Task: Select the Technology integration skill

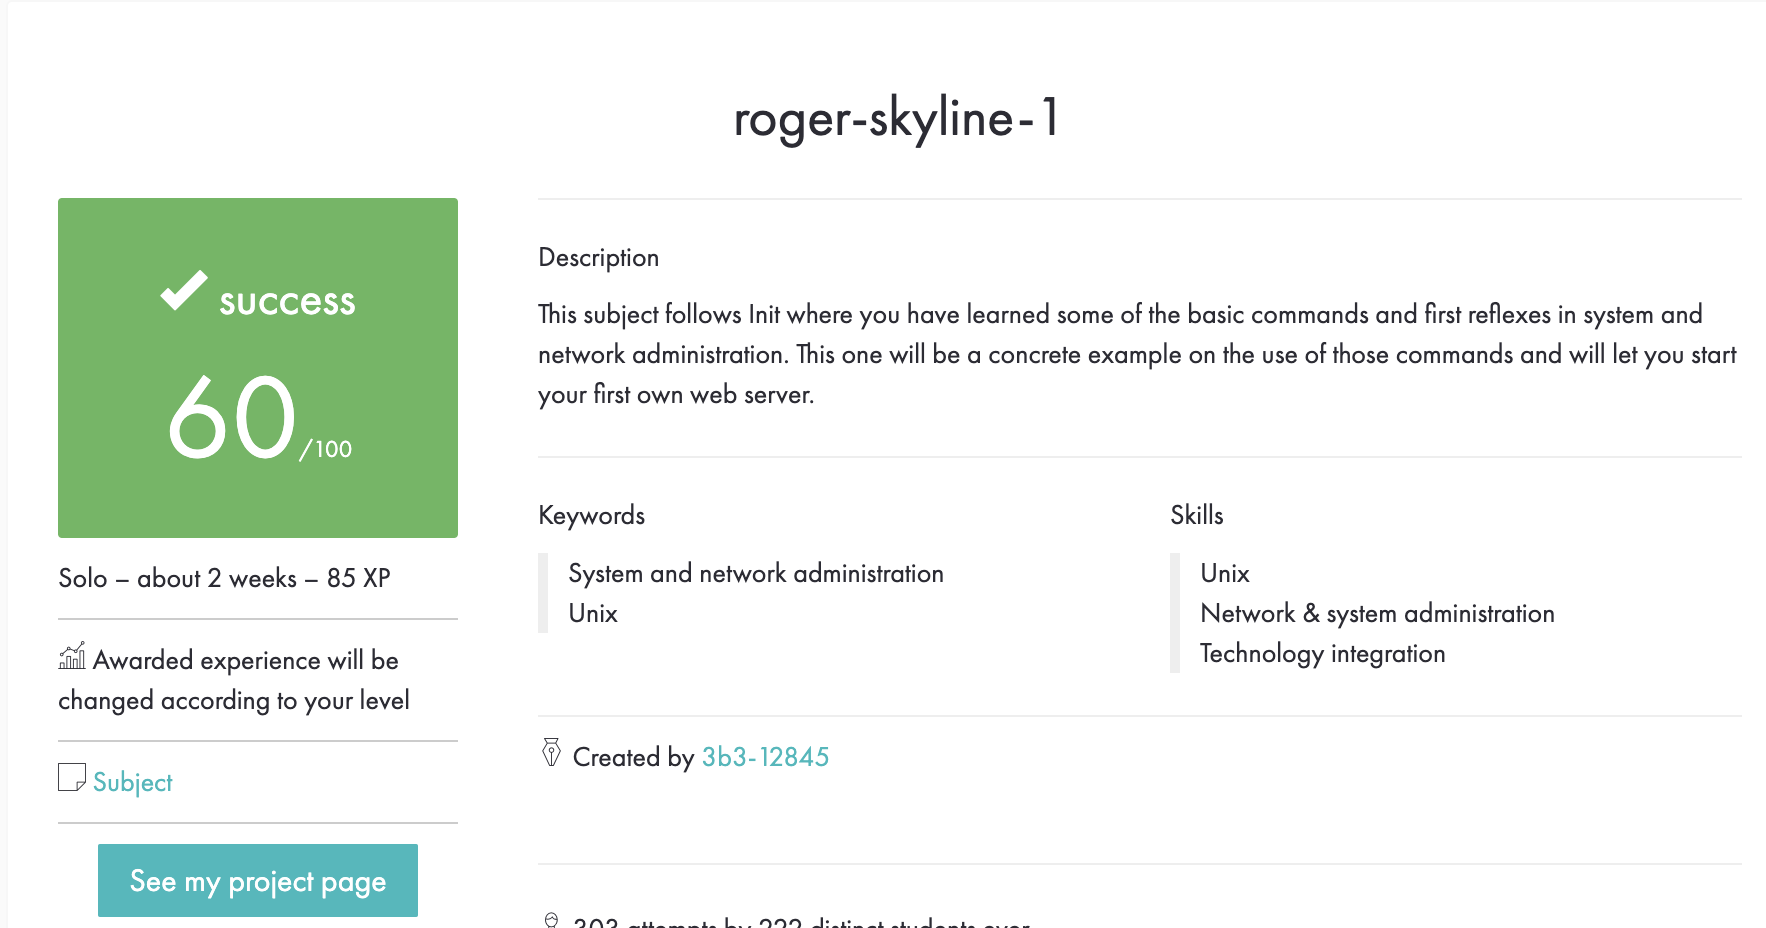Action: 1323,653
